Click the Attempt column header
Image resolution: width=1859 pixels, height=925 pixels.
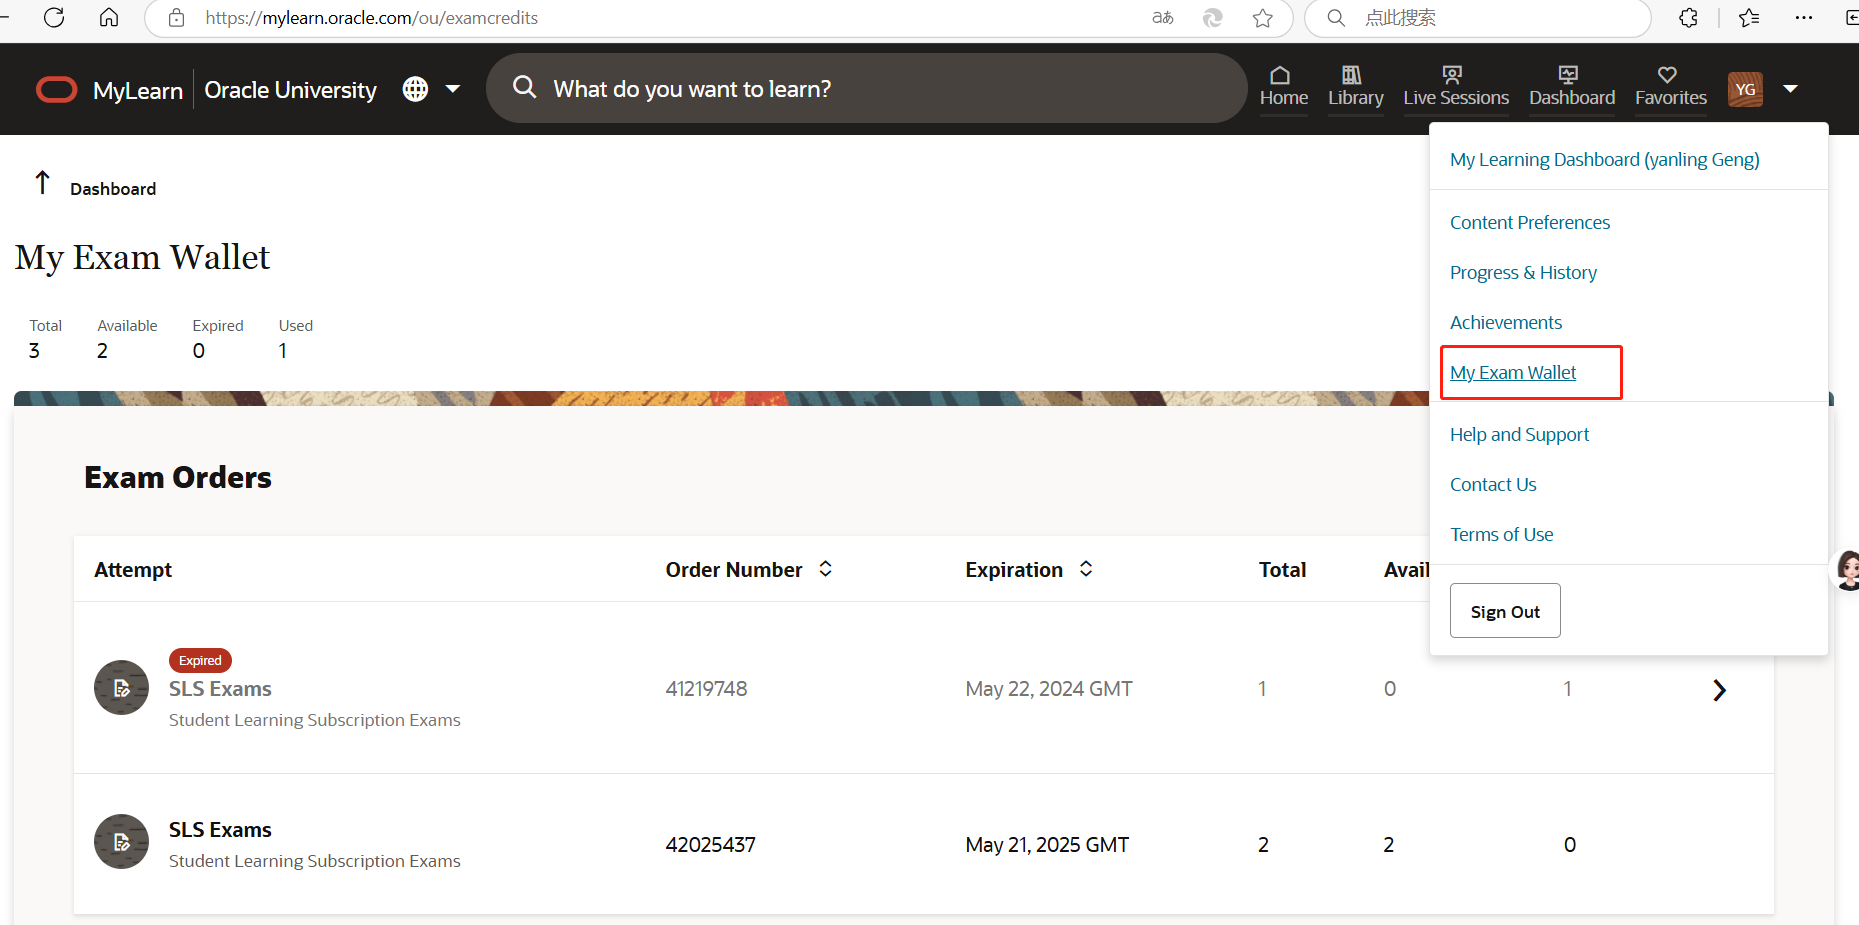[133, 570]
